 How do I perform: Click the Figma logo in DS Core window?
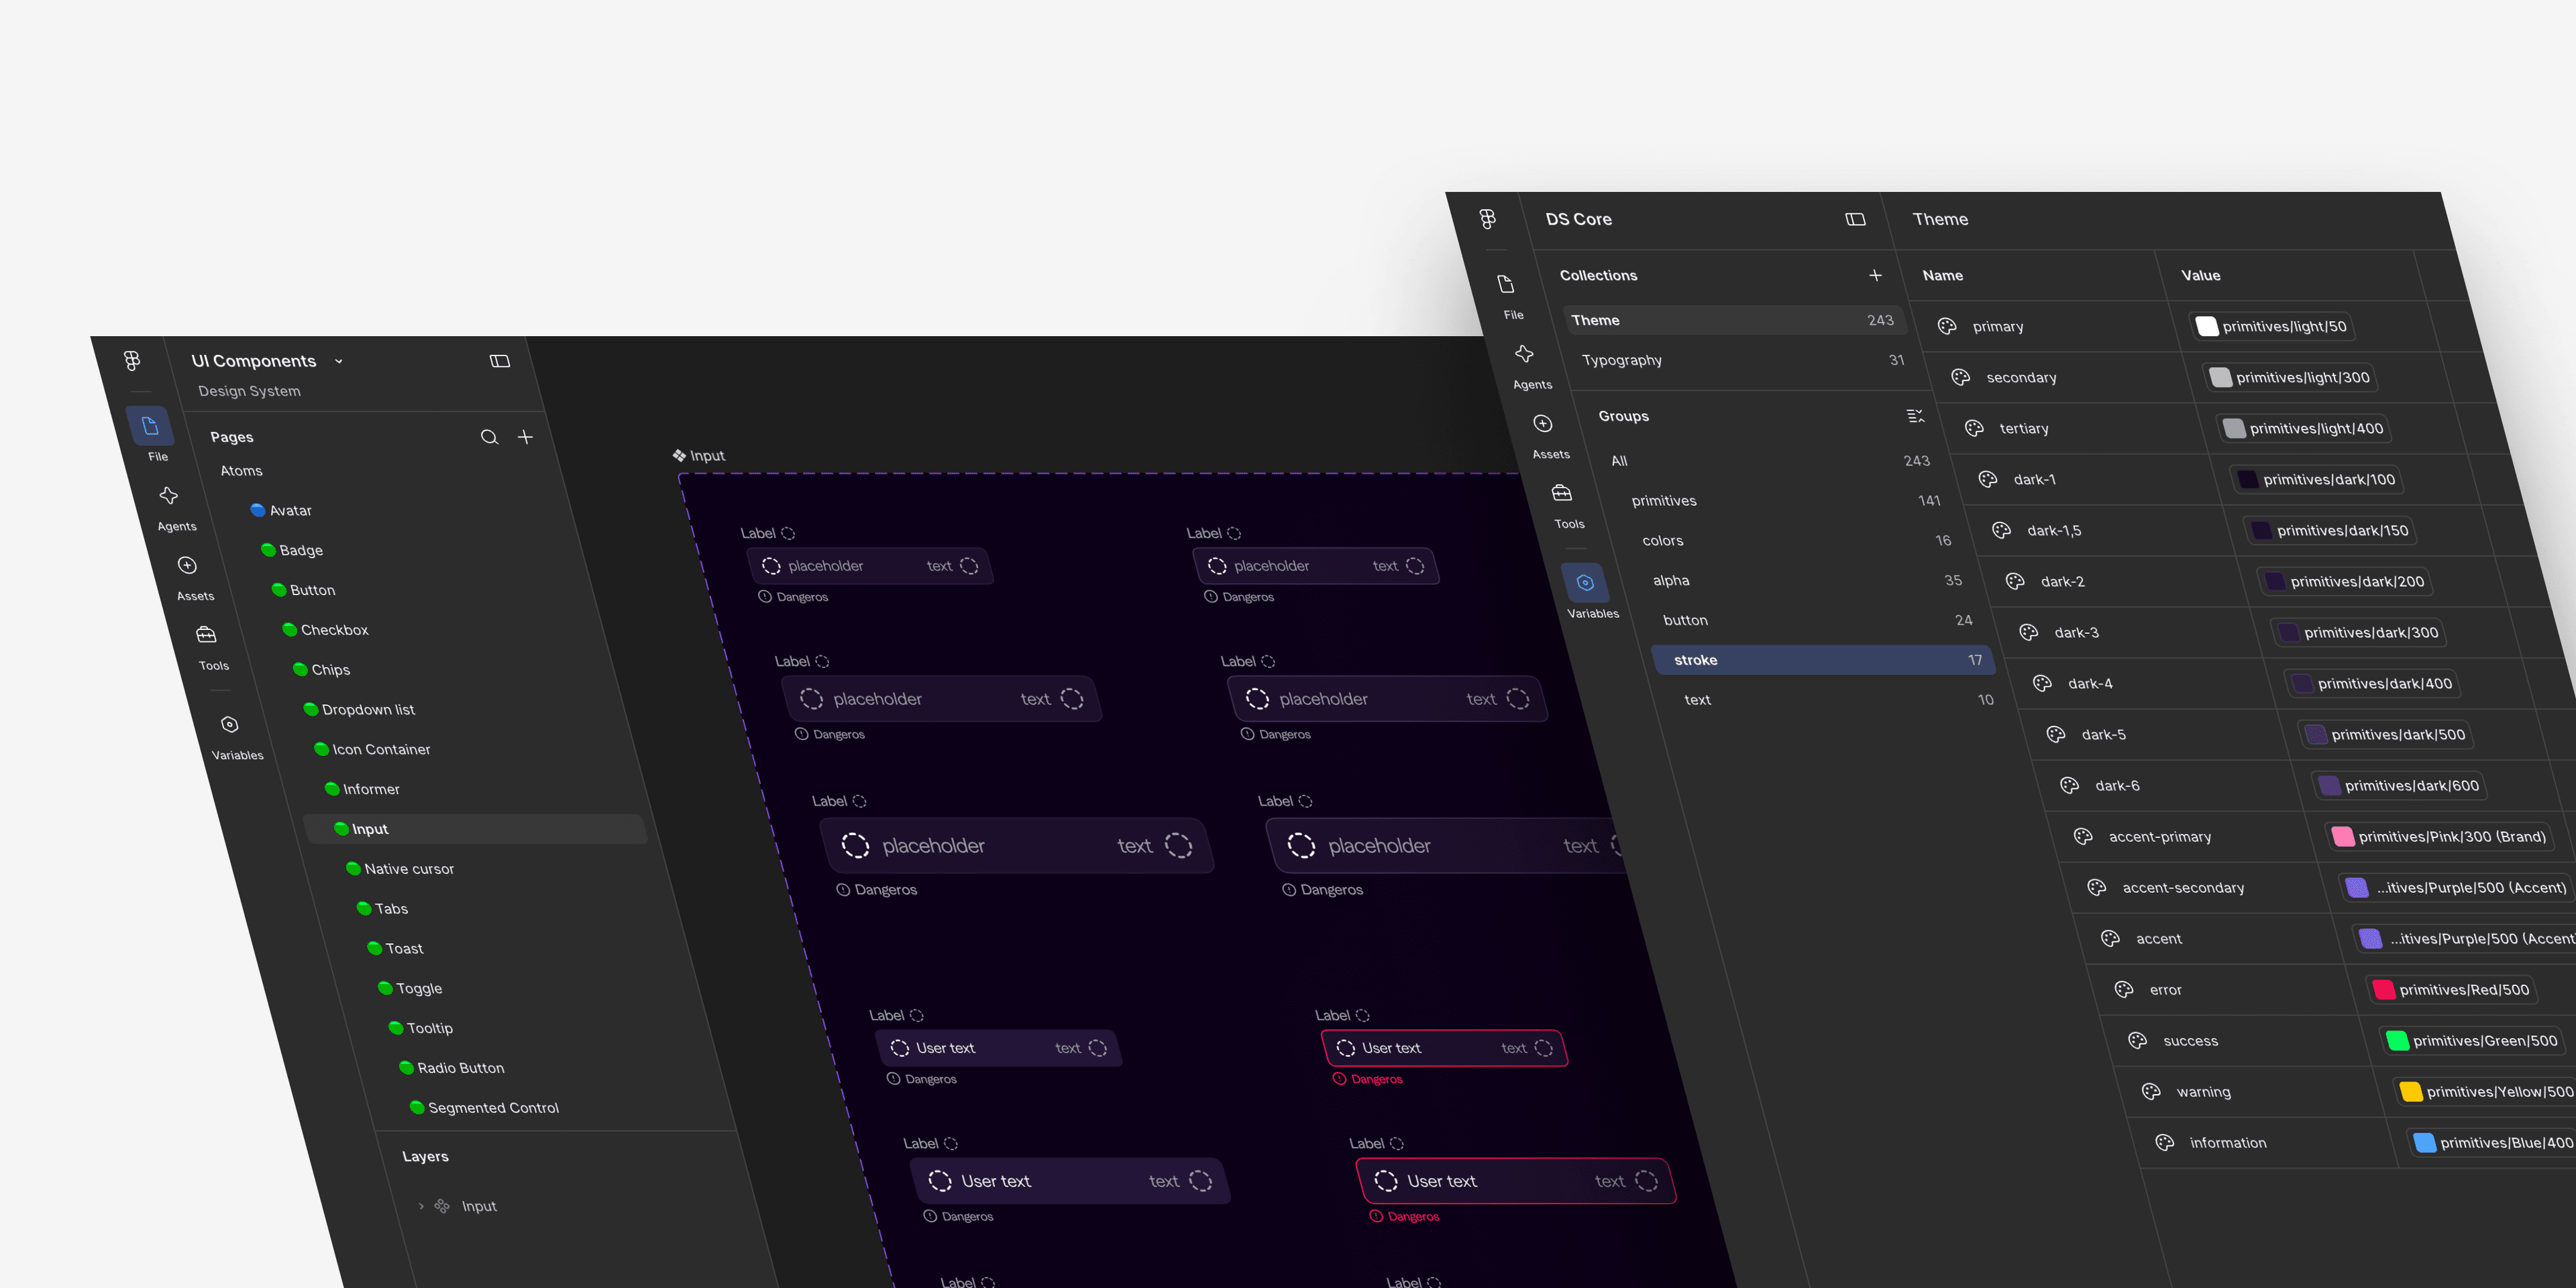click(x=1488, y=219)
